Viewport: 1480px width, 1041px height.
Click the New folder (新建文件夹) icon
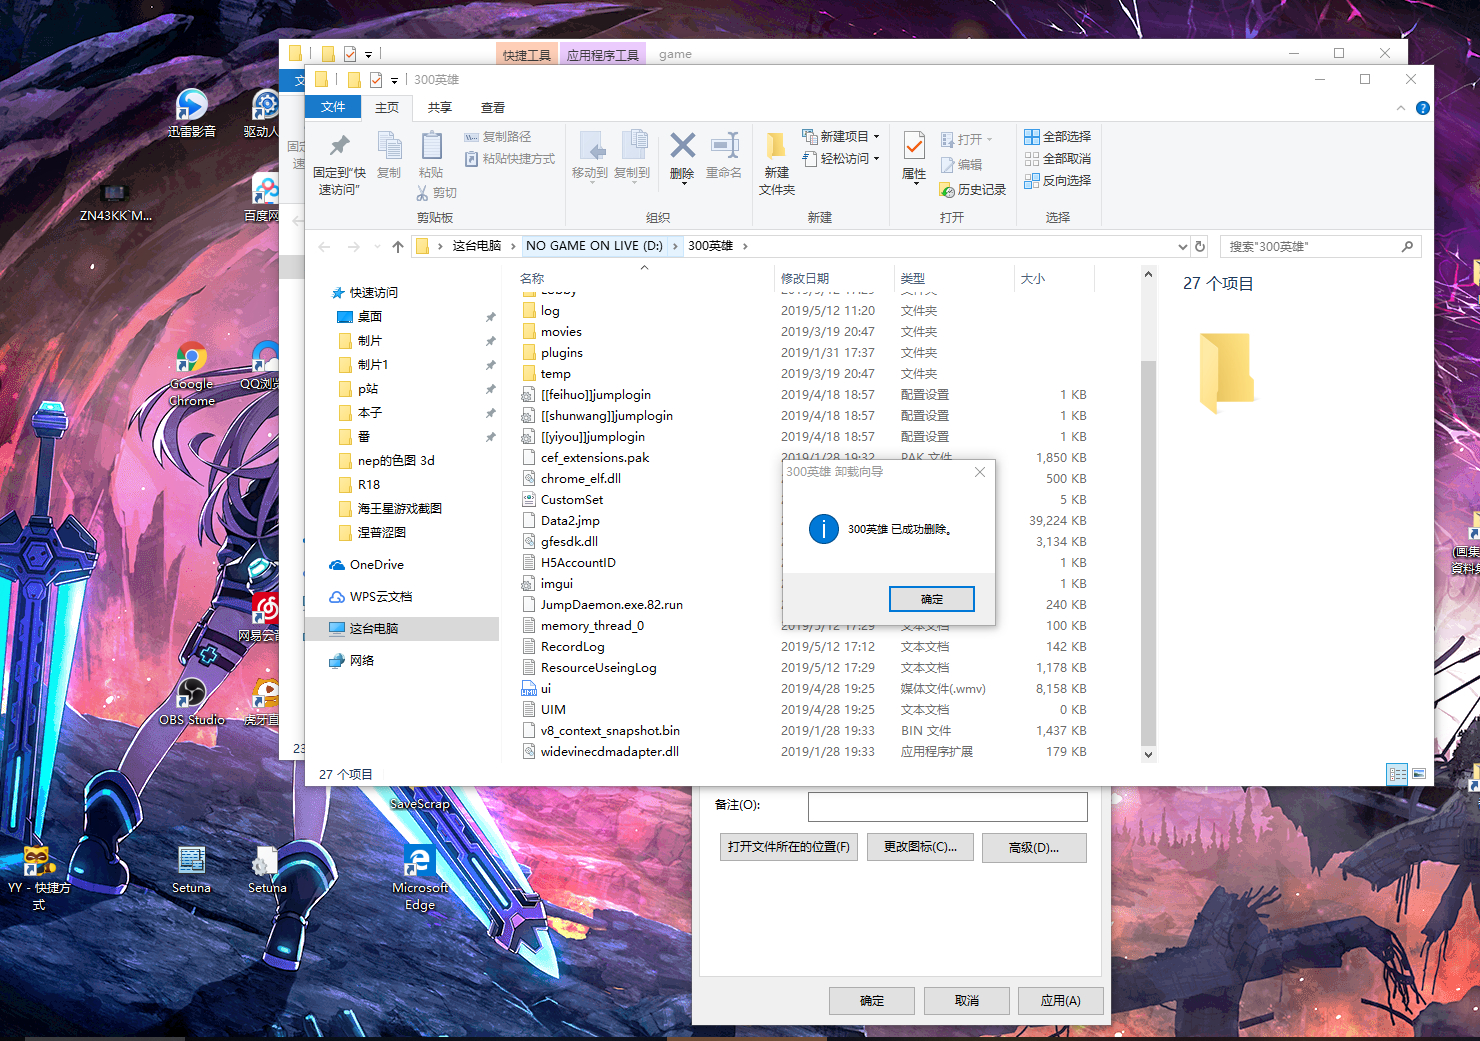click(776, 146)
